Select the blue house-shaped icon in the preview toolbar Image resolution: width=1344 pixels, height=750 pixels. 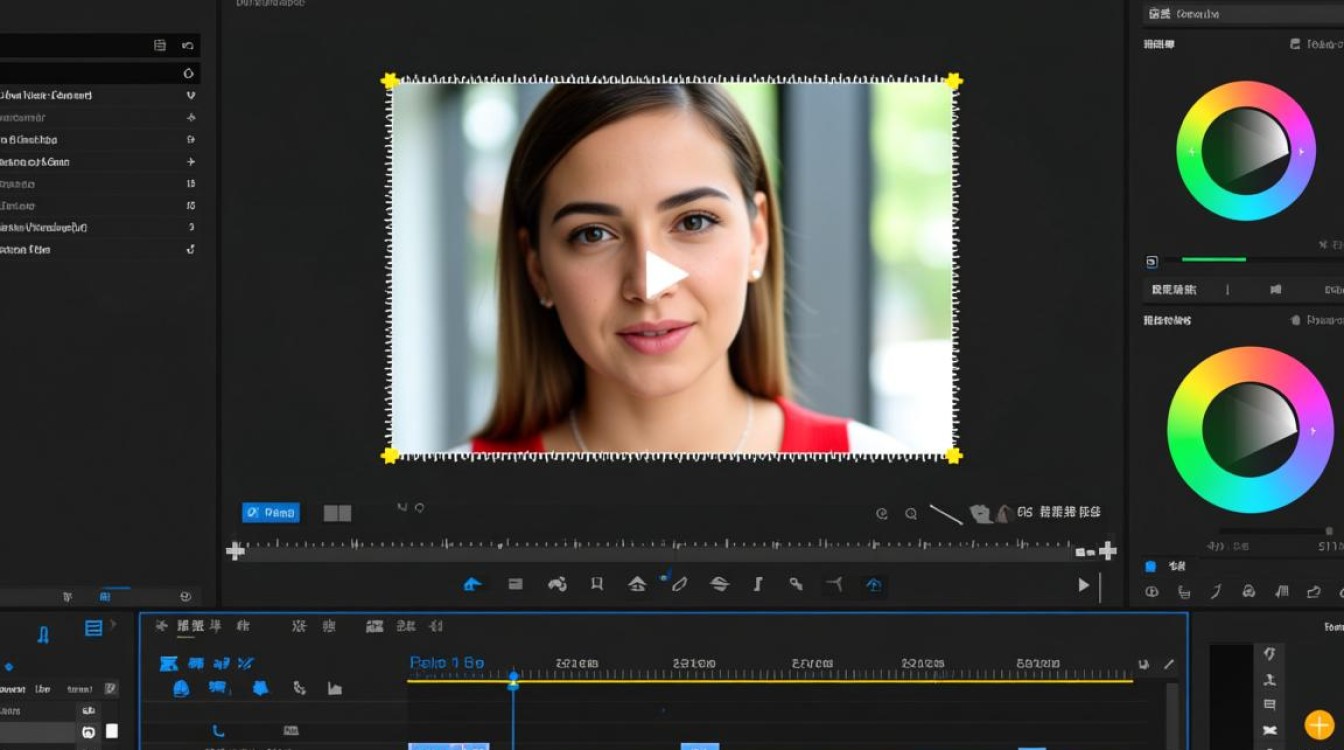(473, 584)
